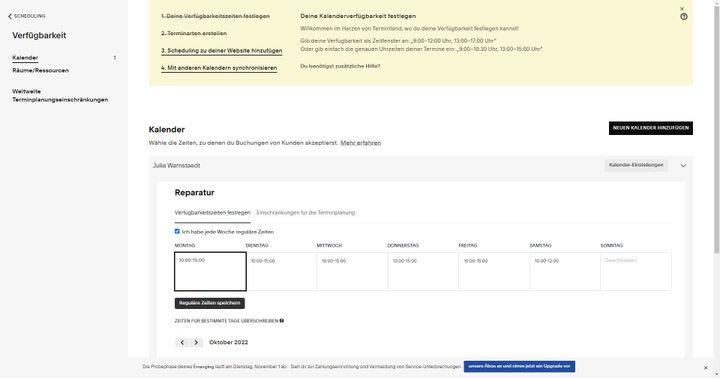Open step 3 Scheduling zu deiner Website hinzufügen
The width and height of the screenshot is (720, 378).
click(222, 51)
